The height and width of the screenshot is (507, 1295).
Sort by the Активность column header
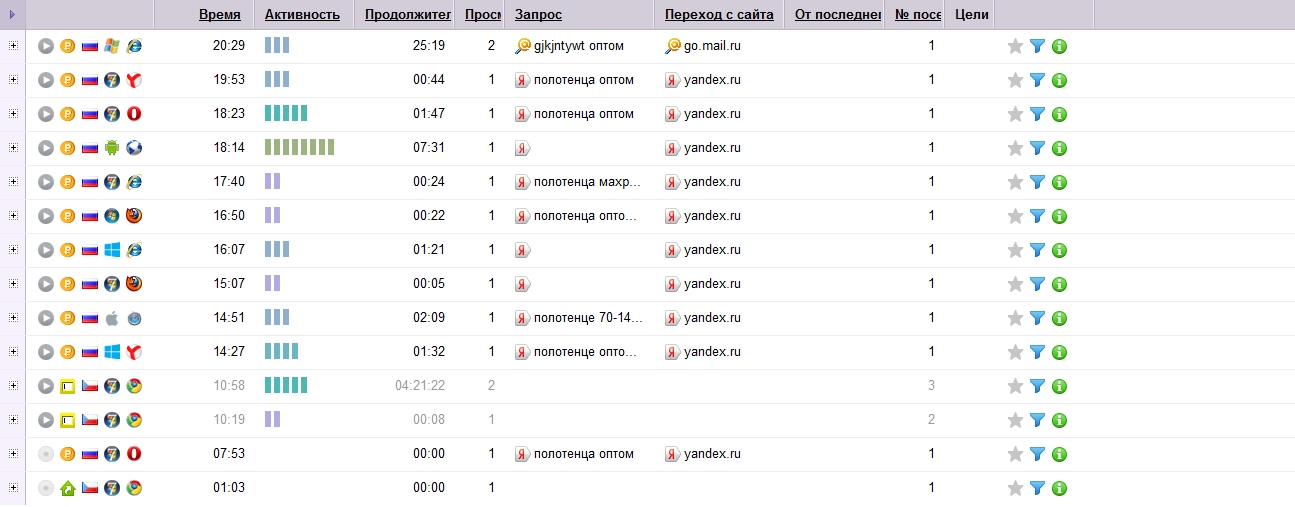302,15
